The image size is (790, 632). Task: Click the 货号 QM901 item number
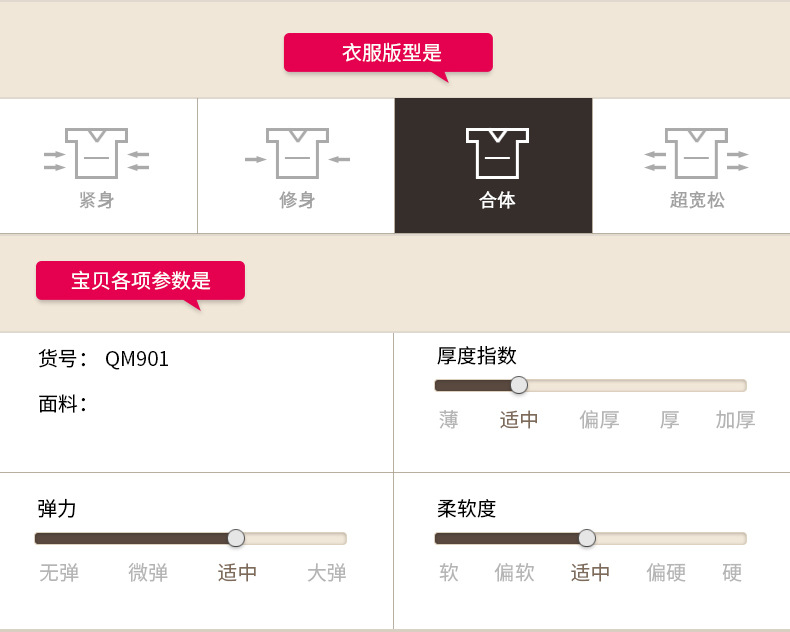137,359
